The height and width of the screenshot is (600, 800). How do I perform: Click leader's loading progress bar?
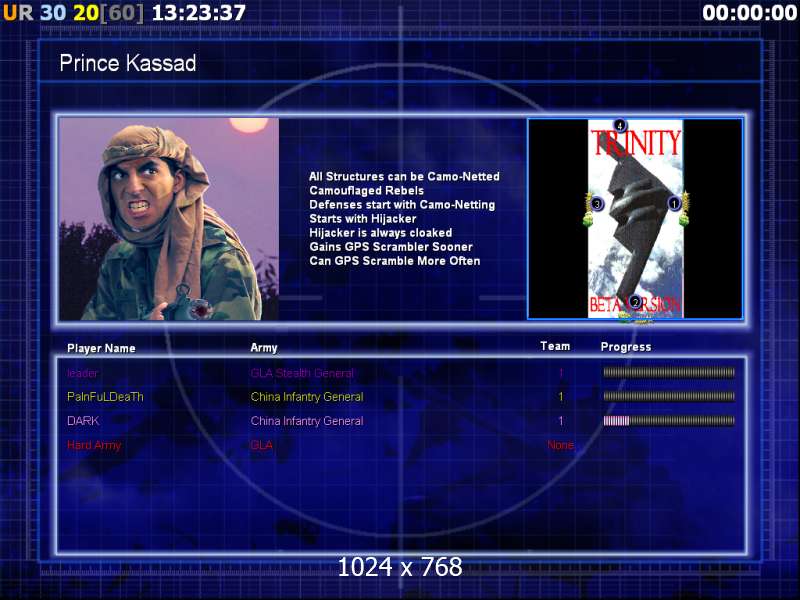click(x=668, y=373)
